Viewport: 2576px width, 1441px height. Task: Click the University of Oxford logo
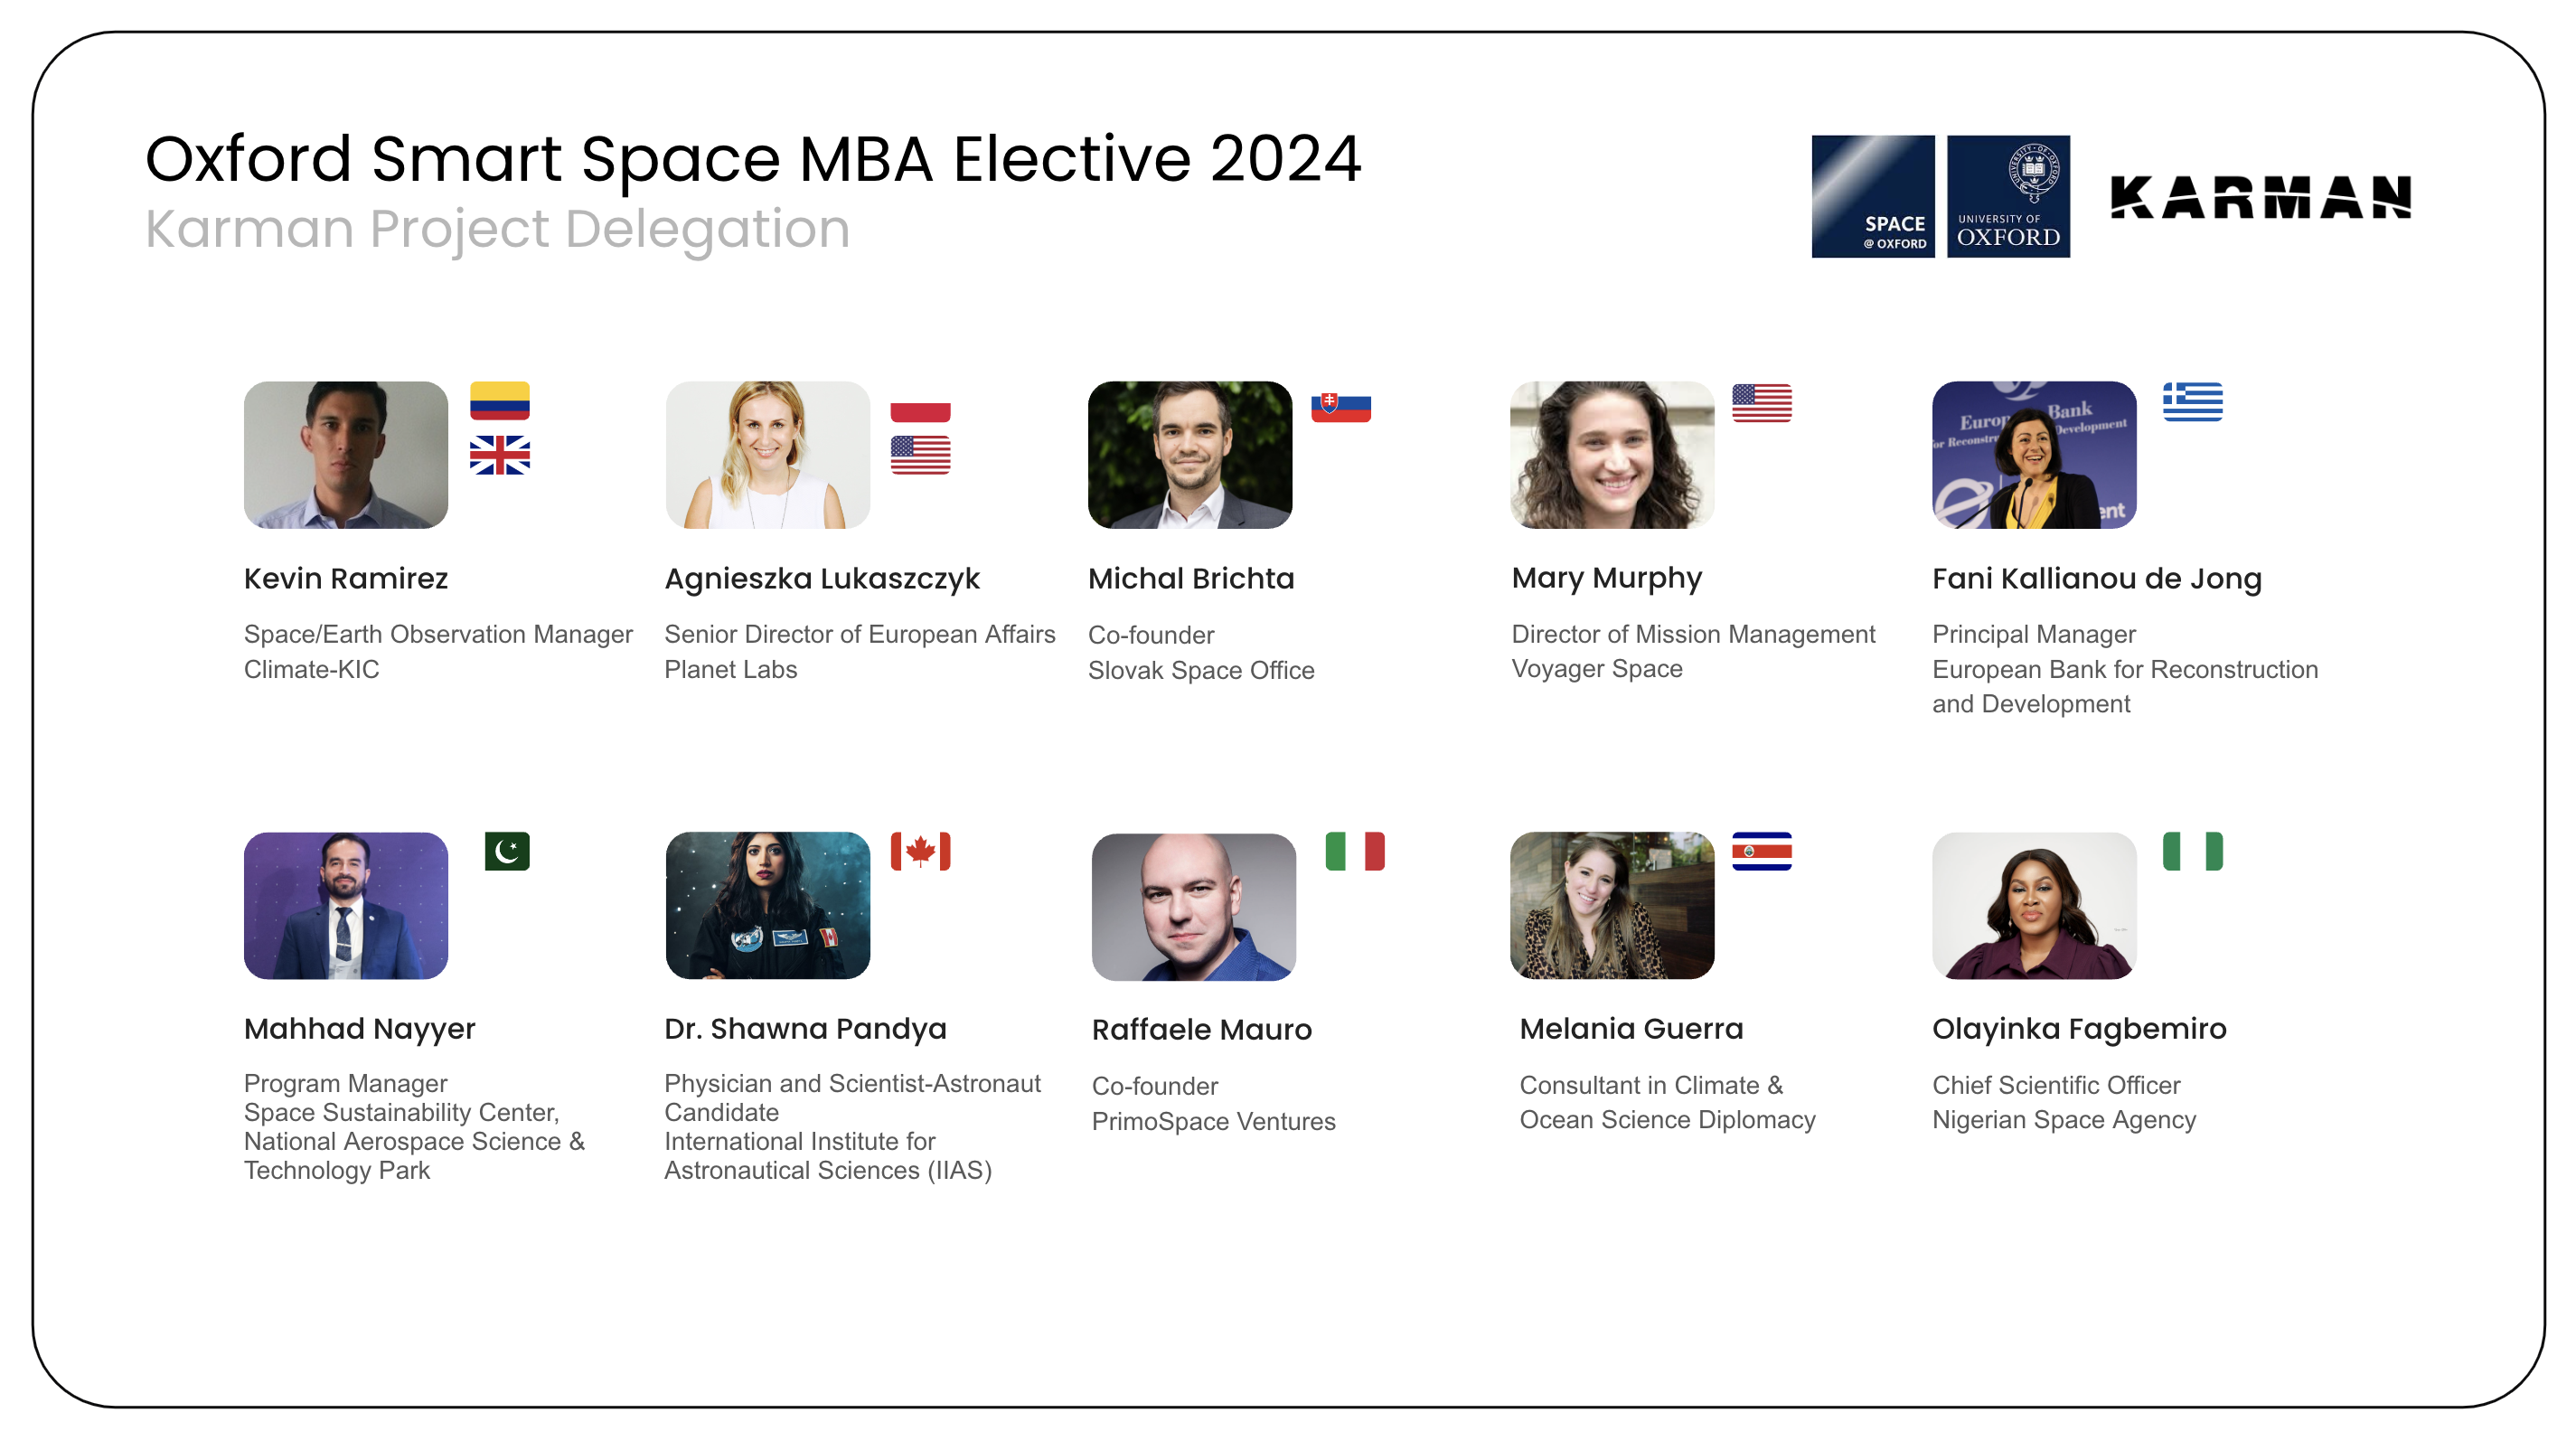pos(2008,197)
